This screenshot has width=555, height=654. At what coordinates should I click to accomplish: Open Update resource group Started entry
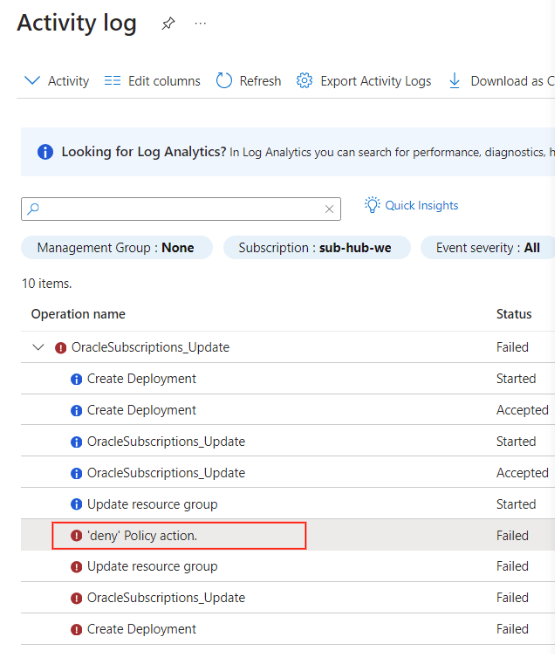152,504
